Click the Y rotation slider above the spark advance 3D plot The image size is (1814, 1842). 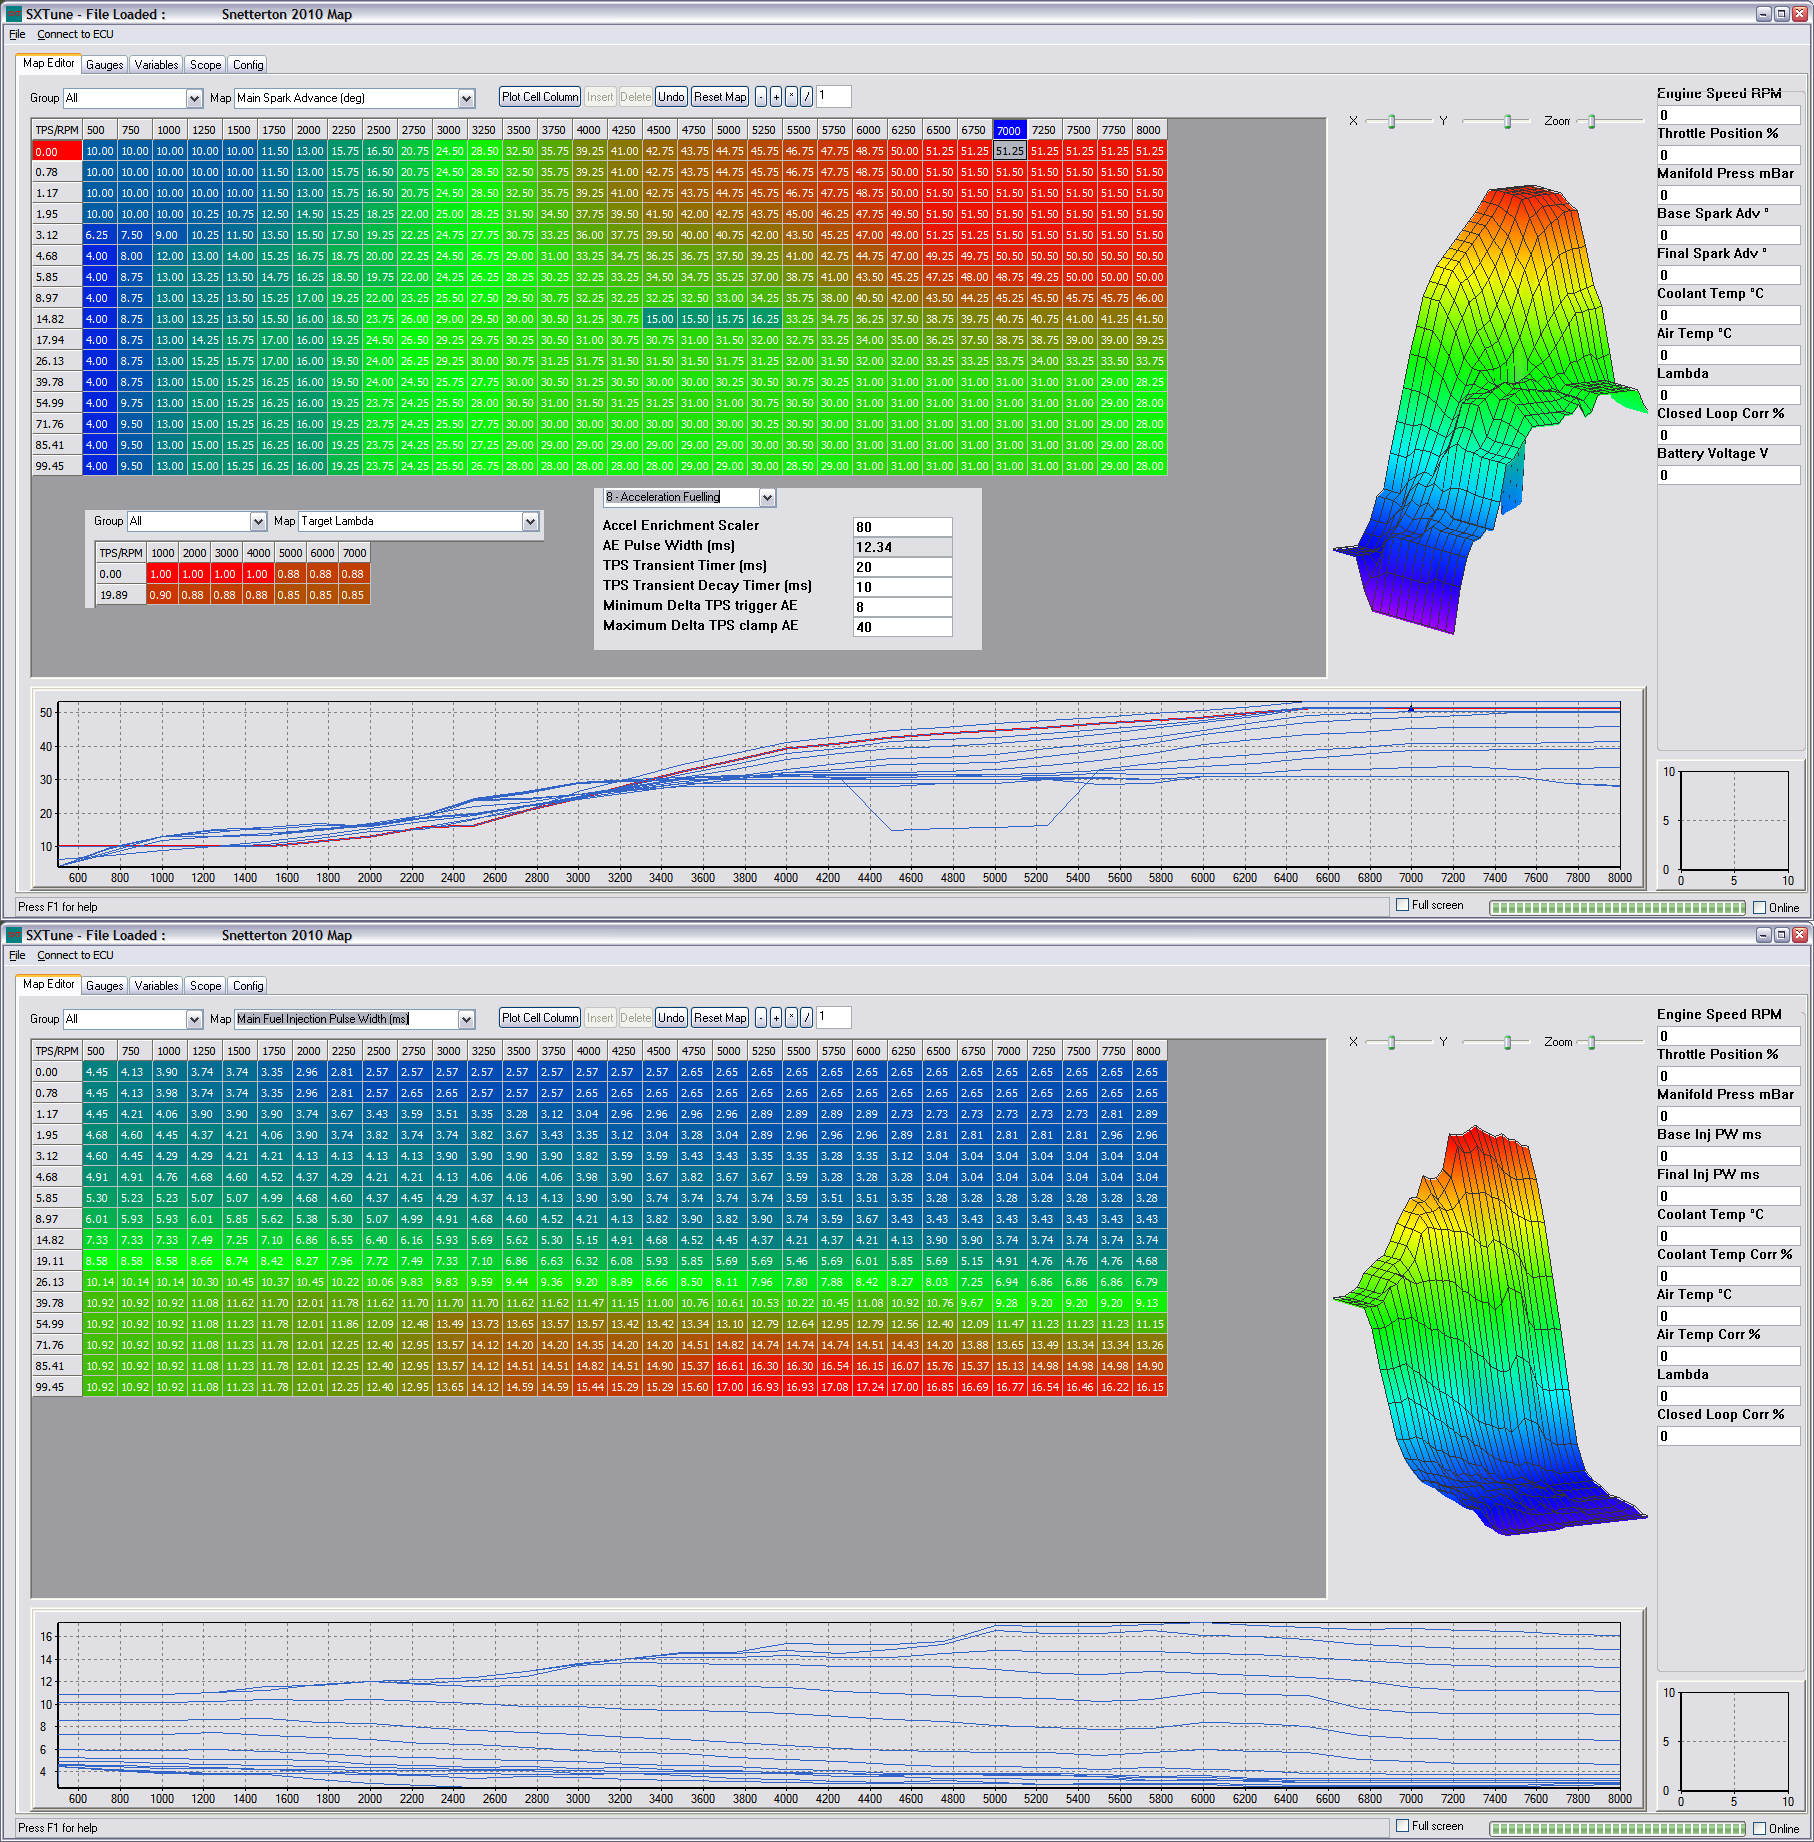[1495, 121]
